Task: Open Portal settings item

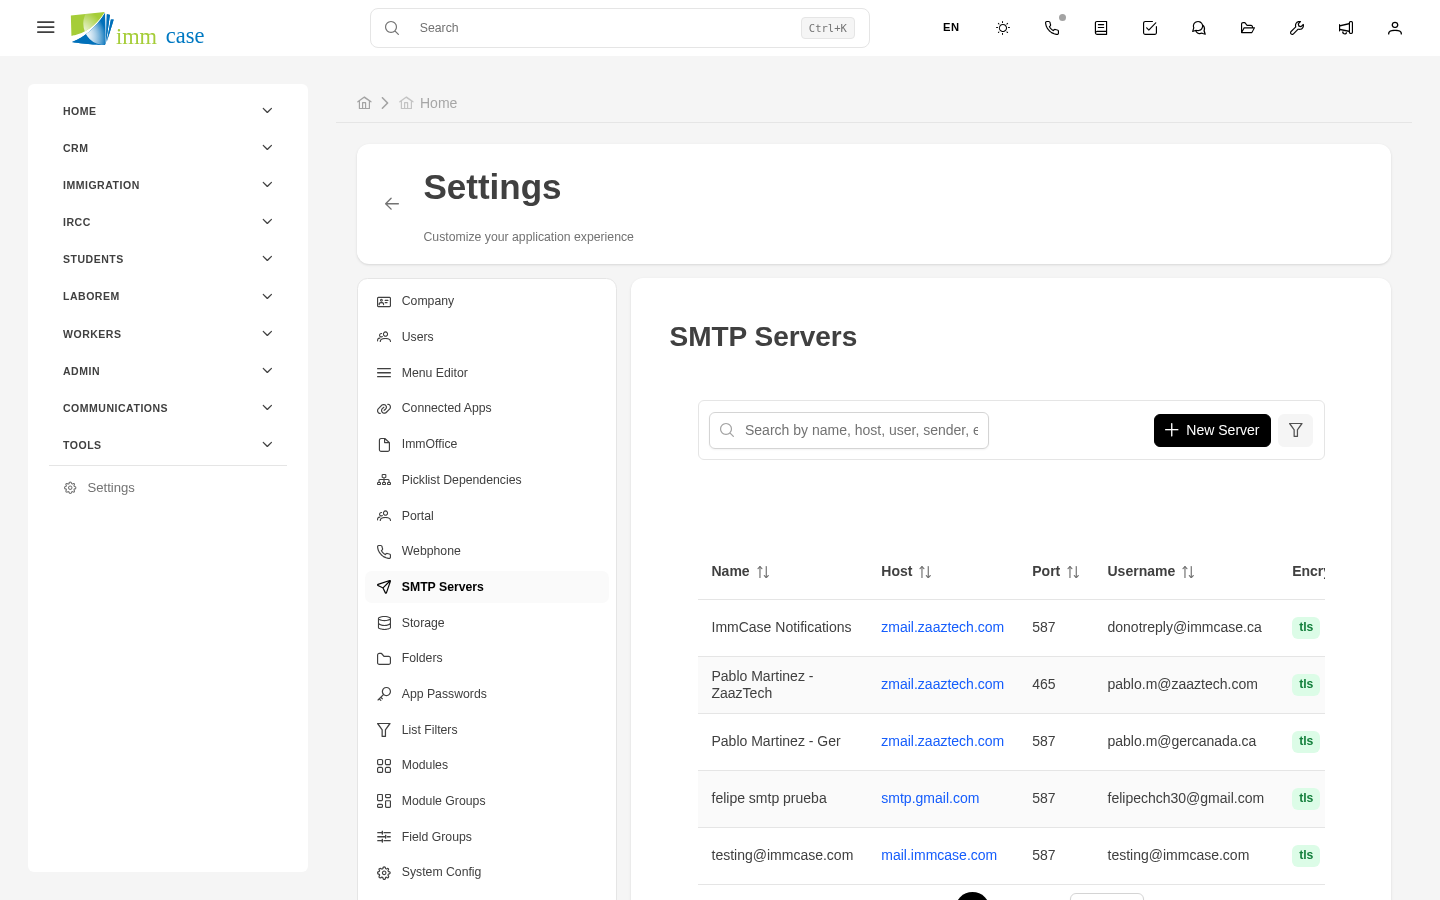Action: click(x=487, y=516)
